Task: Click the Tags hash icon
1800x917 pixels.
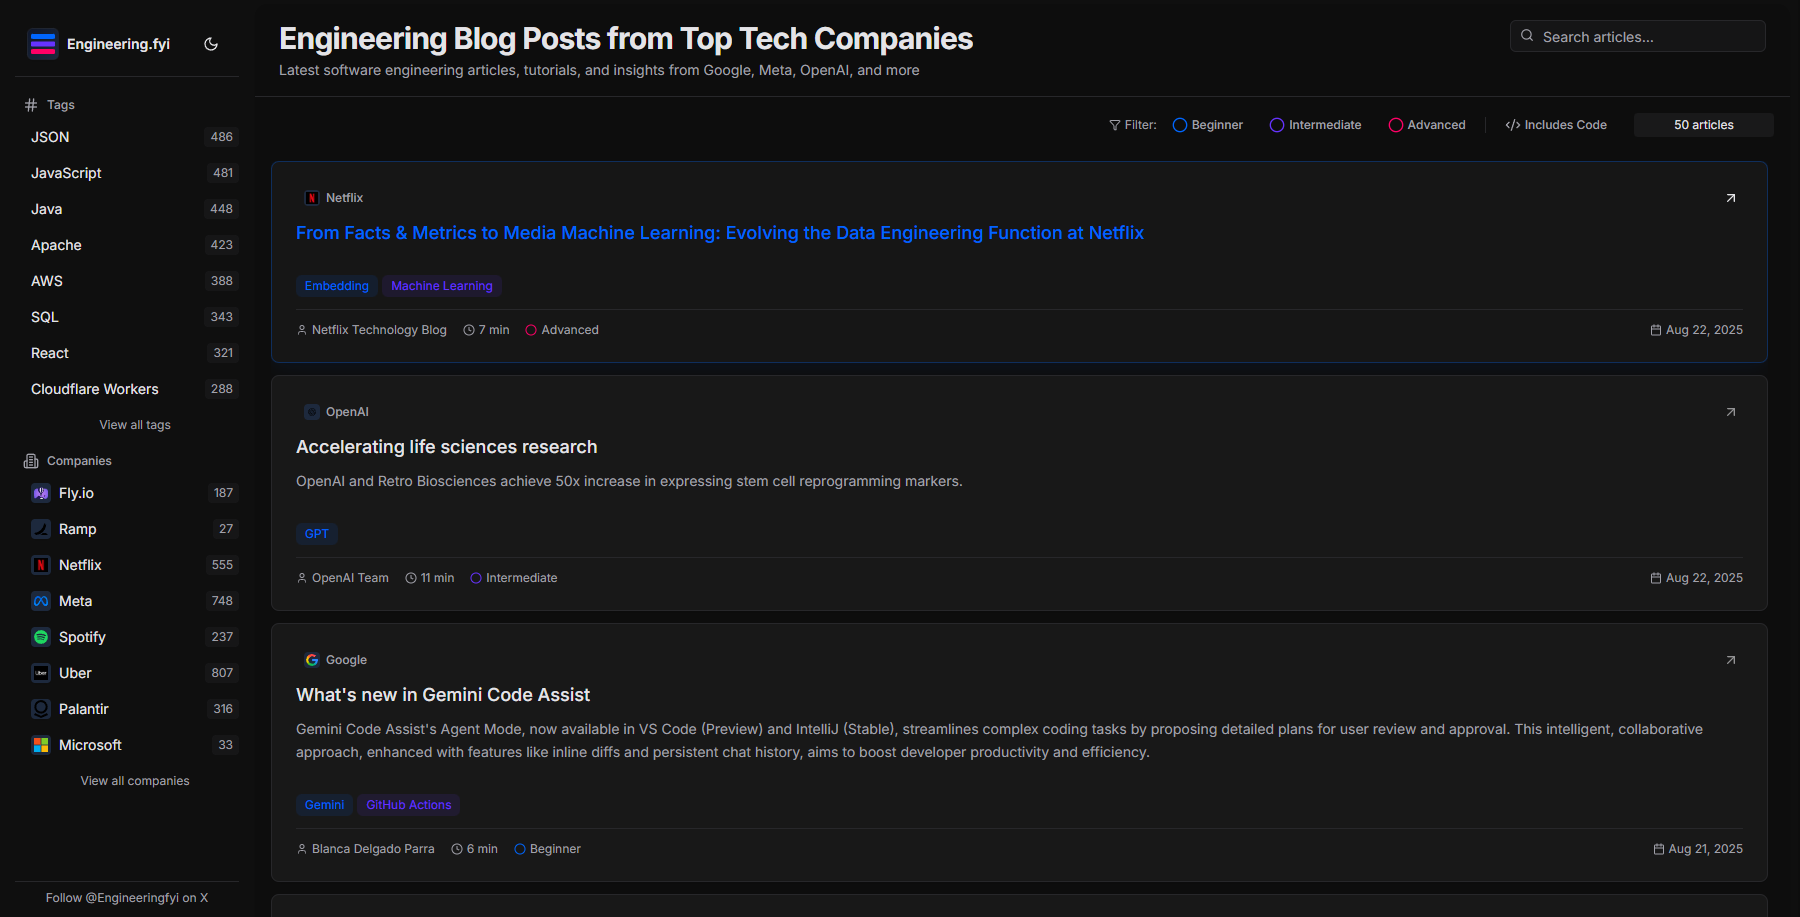Action: coord(31,105)
